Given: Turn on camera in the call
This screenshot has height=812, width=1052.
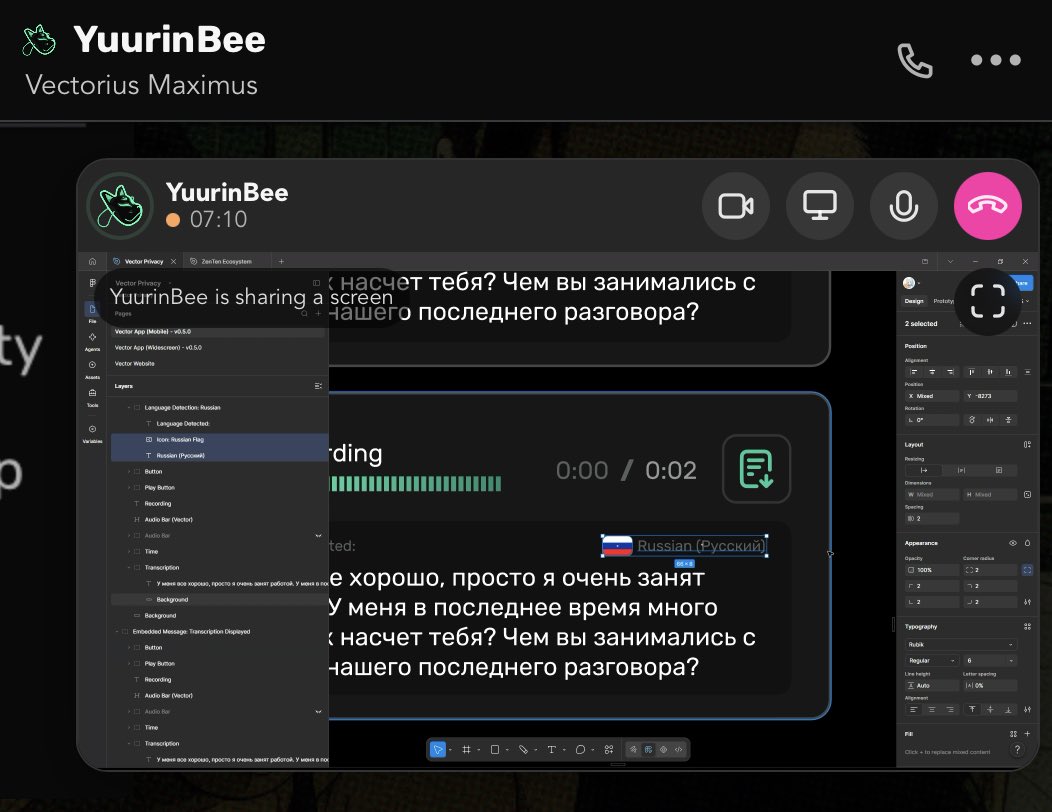Looking at the screenshot, I should coord(735,206).
